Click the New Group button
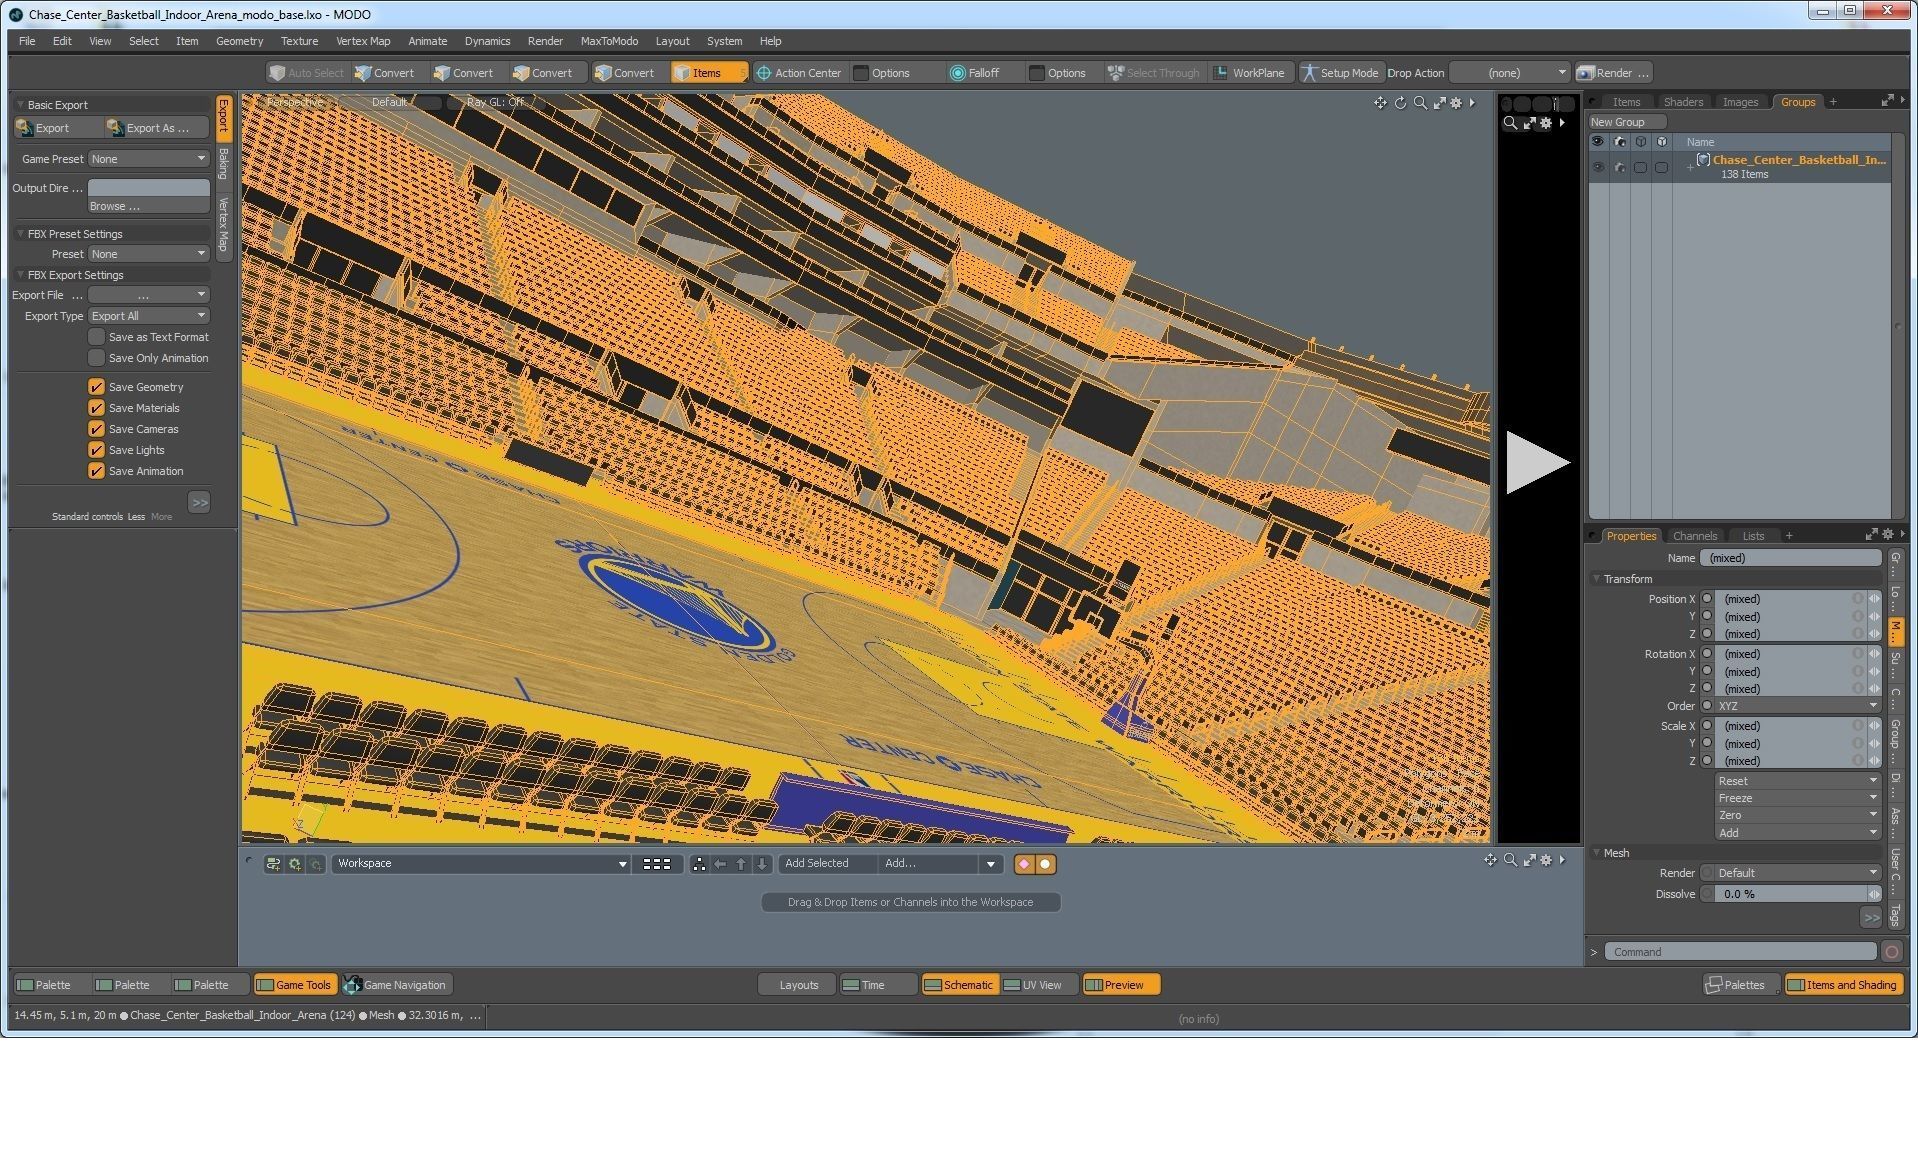Viewport: 1918px width, 1158px height. click(x=1626, y=122)
